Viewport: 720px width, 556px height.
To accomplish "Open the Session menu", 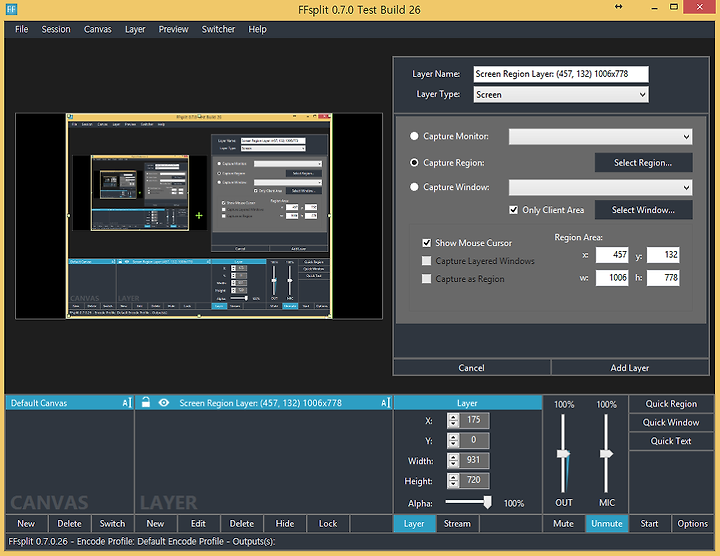I will [x=56, y=29].
